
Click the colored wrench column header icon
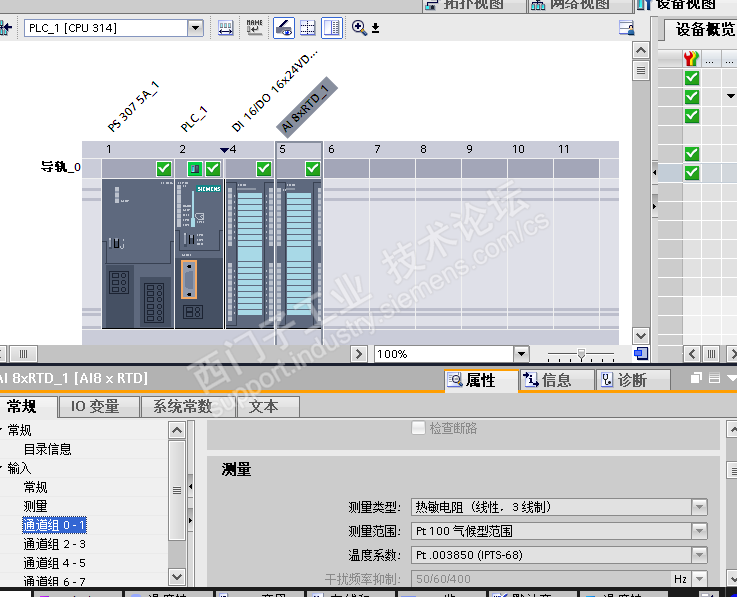(x=691, y=59)
